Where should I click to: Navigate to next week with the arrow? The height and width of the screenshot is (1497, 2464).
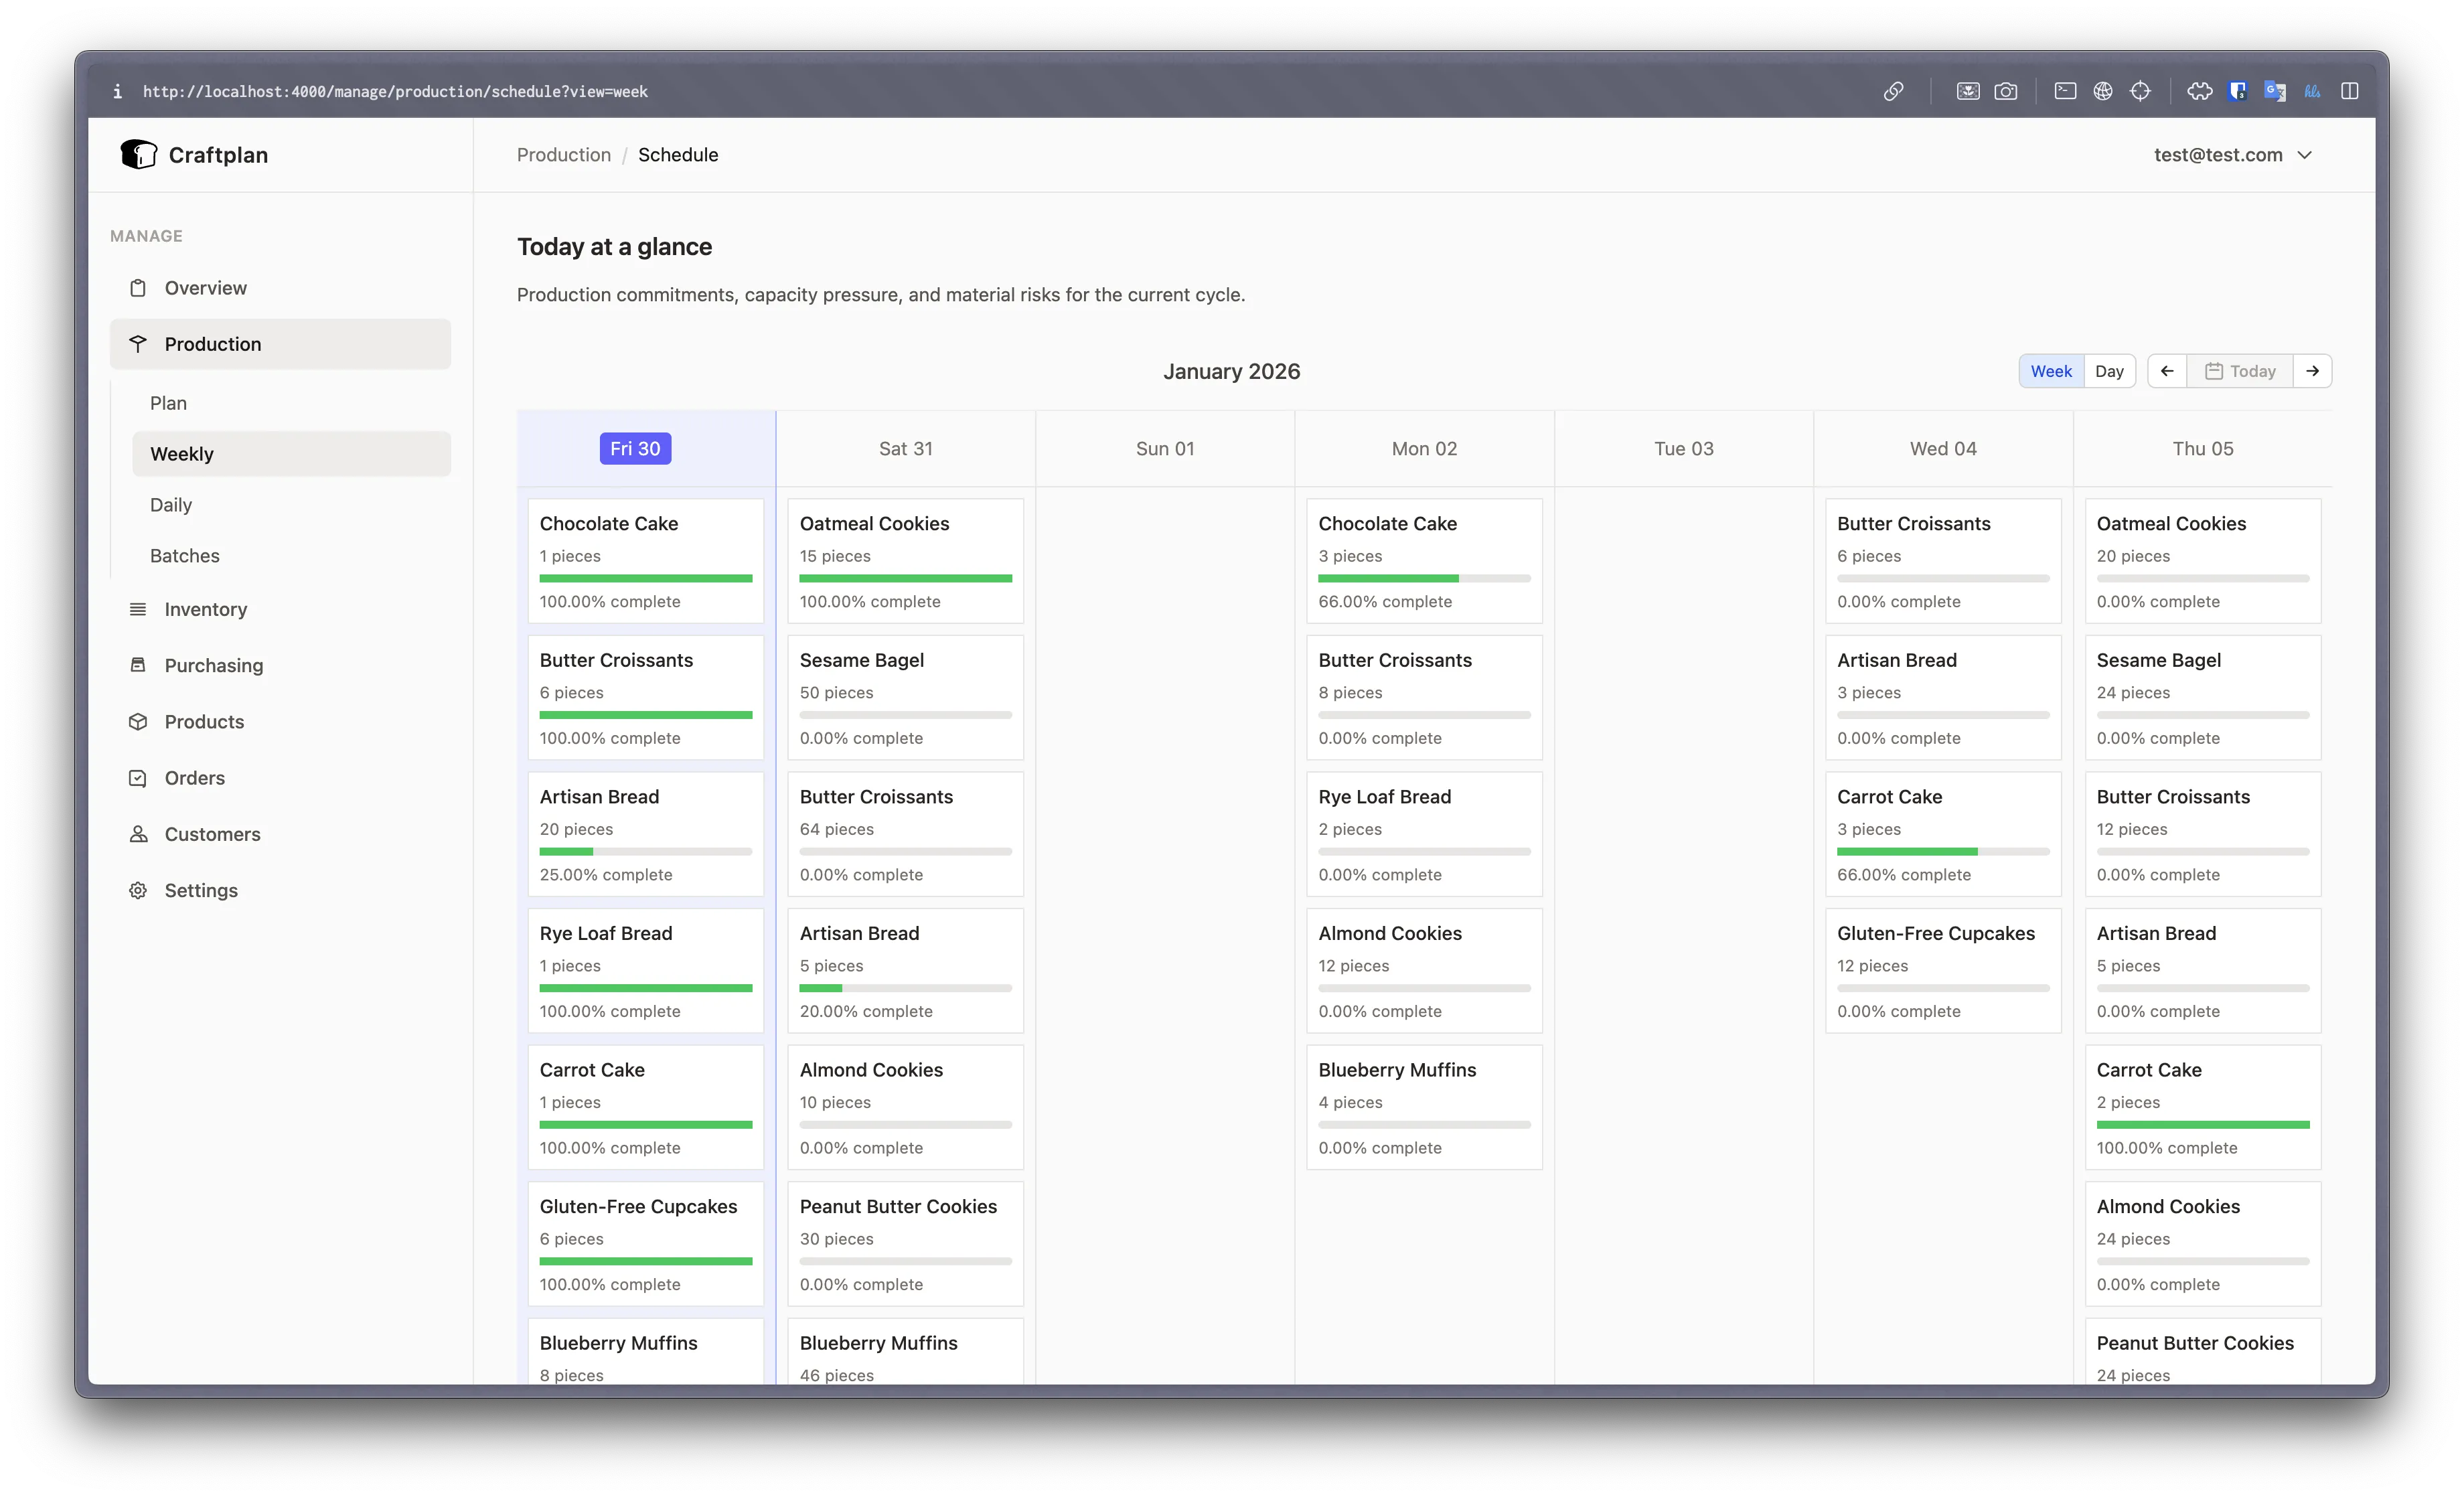point(2313,370)
